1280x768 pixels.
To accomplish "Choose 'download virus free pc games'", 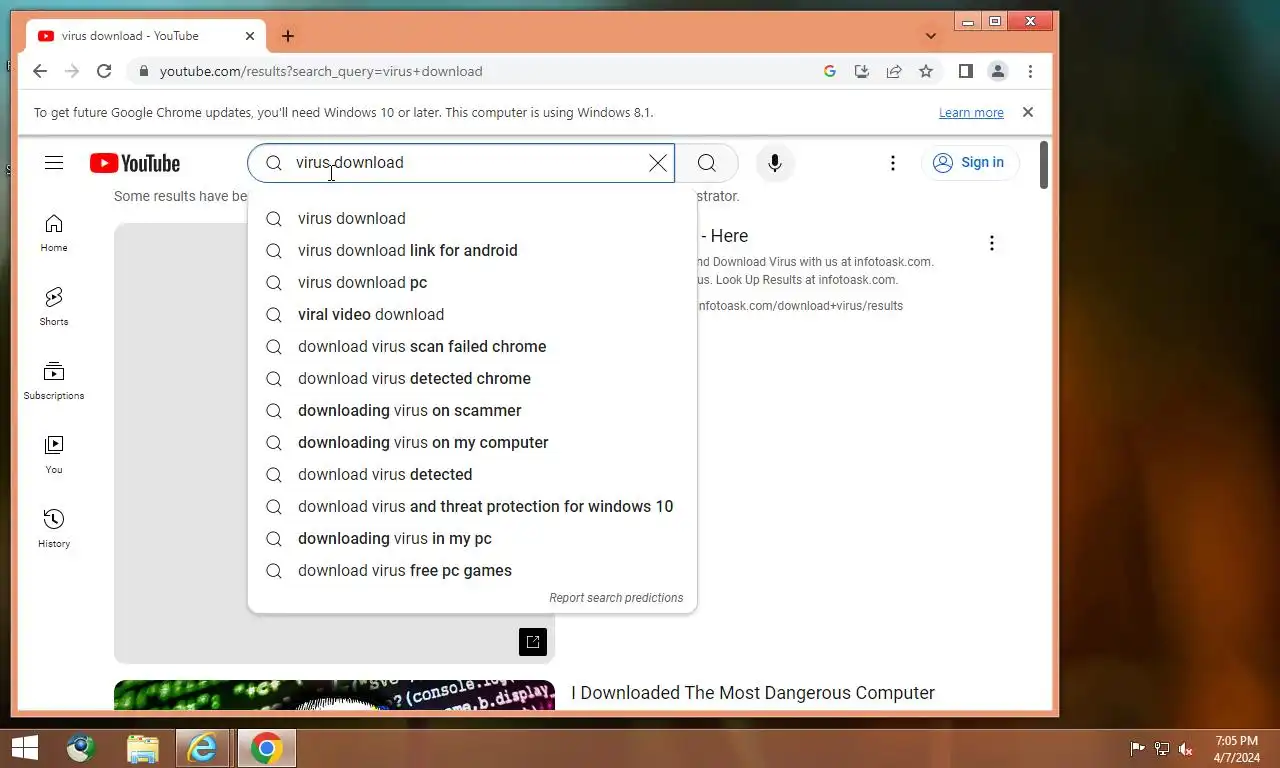I will coord(472,570).
